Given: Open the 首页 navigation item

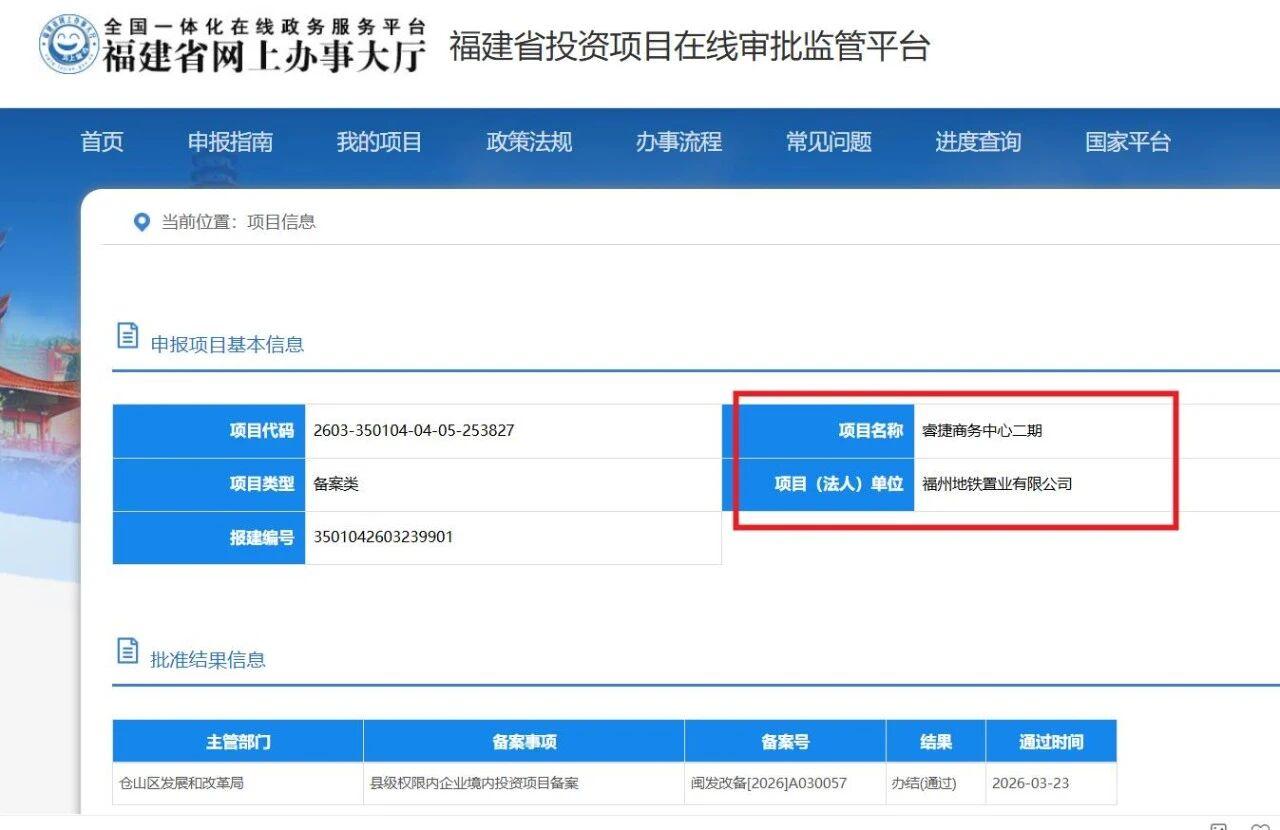Looking at the screenshot, I should click(101, 142).
